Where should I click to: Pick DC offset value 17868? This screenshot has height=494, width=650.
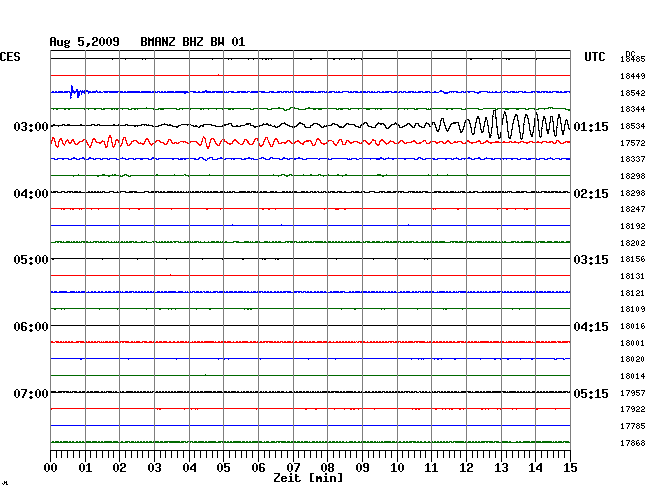(x=633, y=443)
